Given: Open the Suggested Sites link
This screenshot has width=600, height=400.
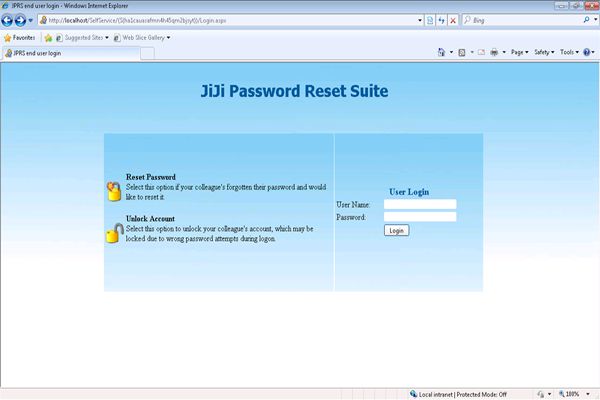Looking at the screenshot, I should (x=83, y=38).
